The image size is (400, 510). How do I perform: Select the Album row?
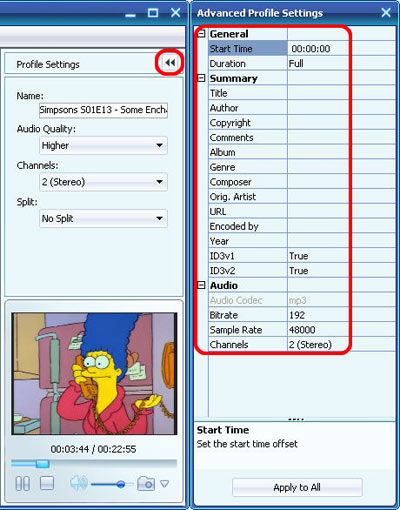[302, 152]
